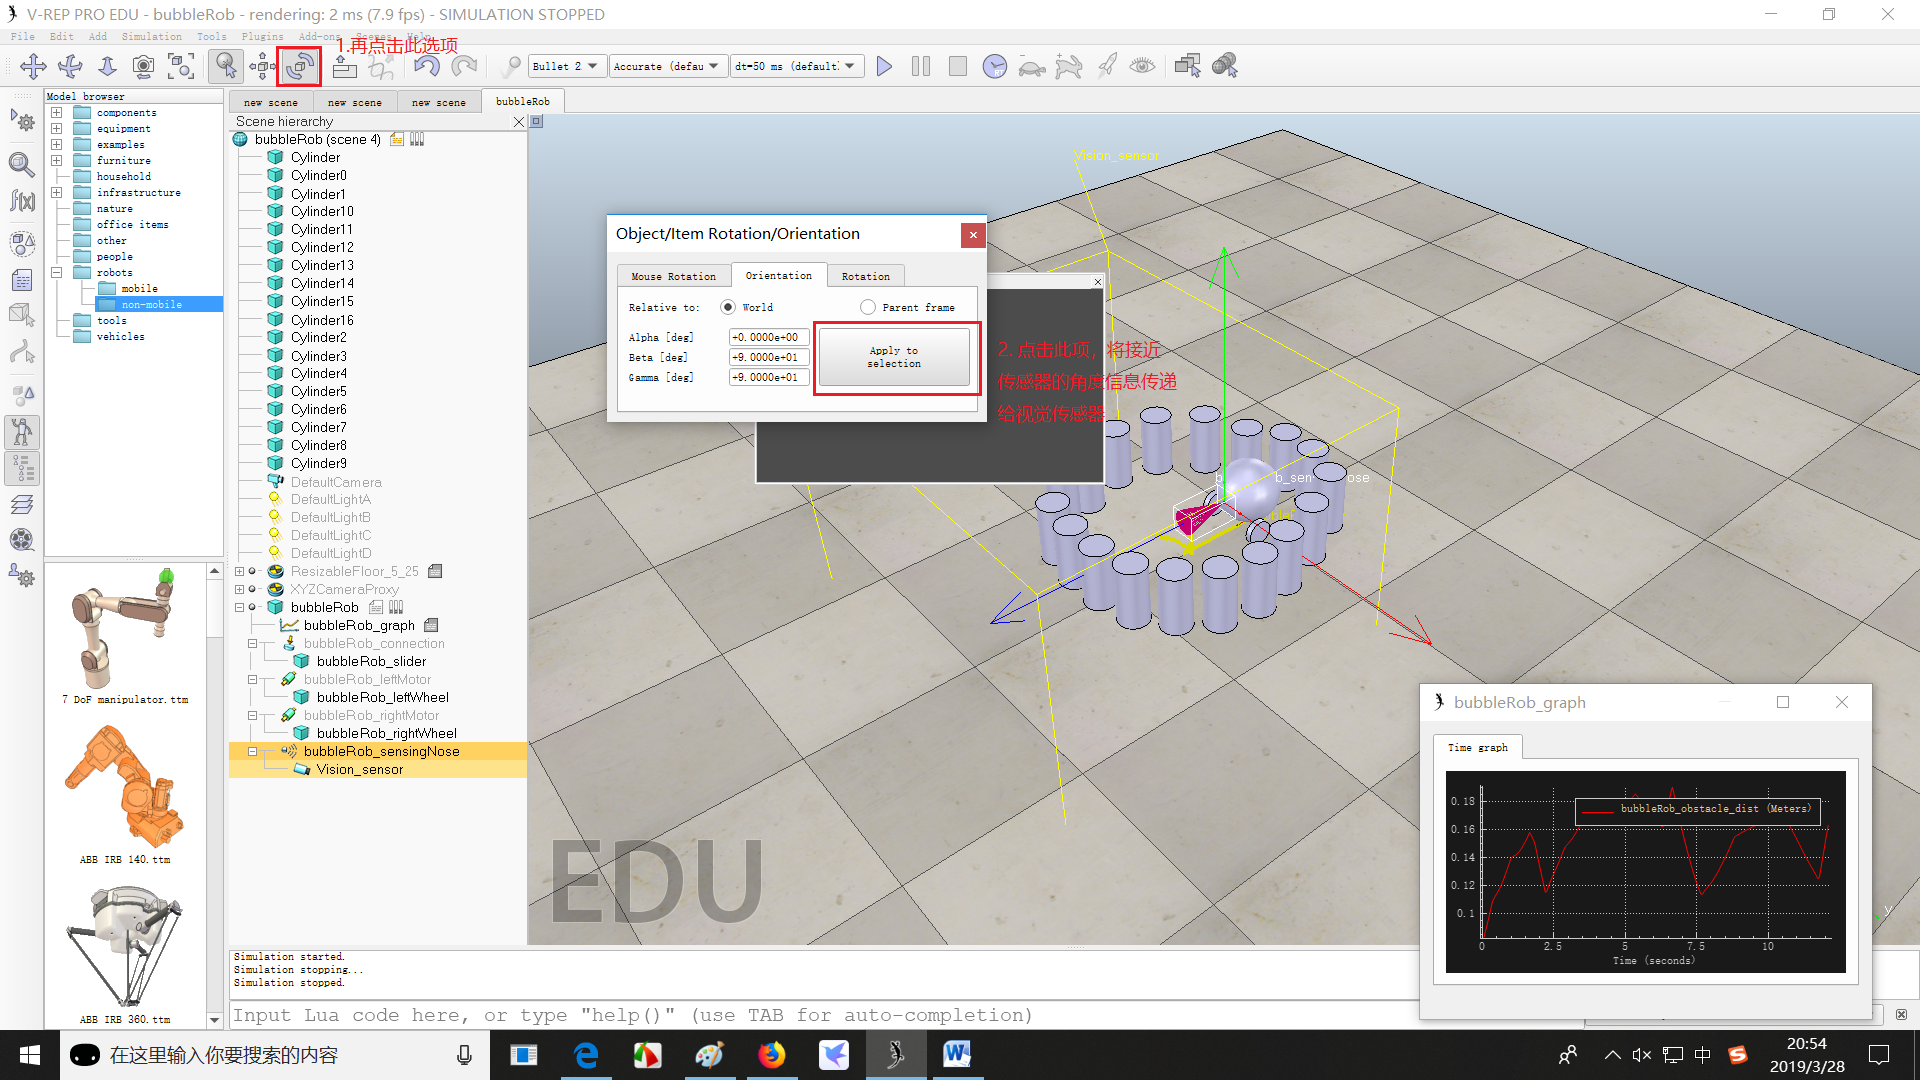The width and height of the screenshot is (1920, 1080).
Task: Select the camera pan tool
Action: [33, 67]
